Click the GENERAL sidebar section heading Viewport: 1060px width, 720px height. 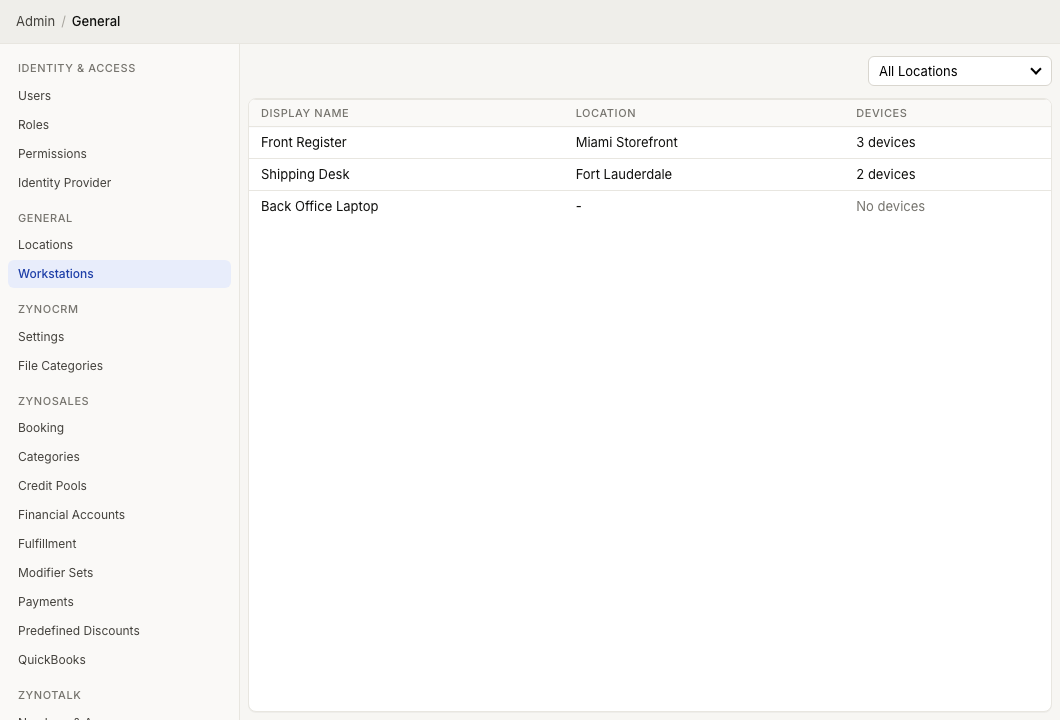coord(45,218)
